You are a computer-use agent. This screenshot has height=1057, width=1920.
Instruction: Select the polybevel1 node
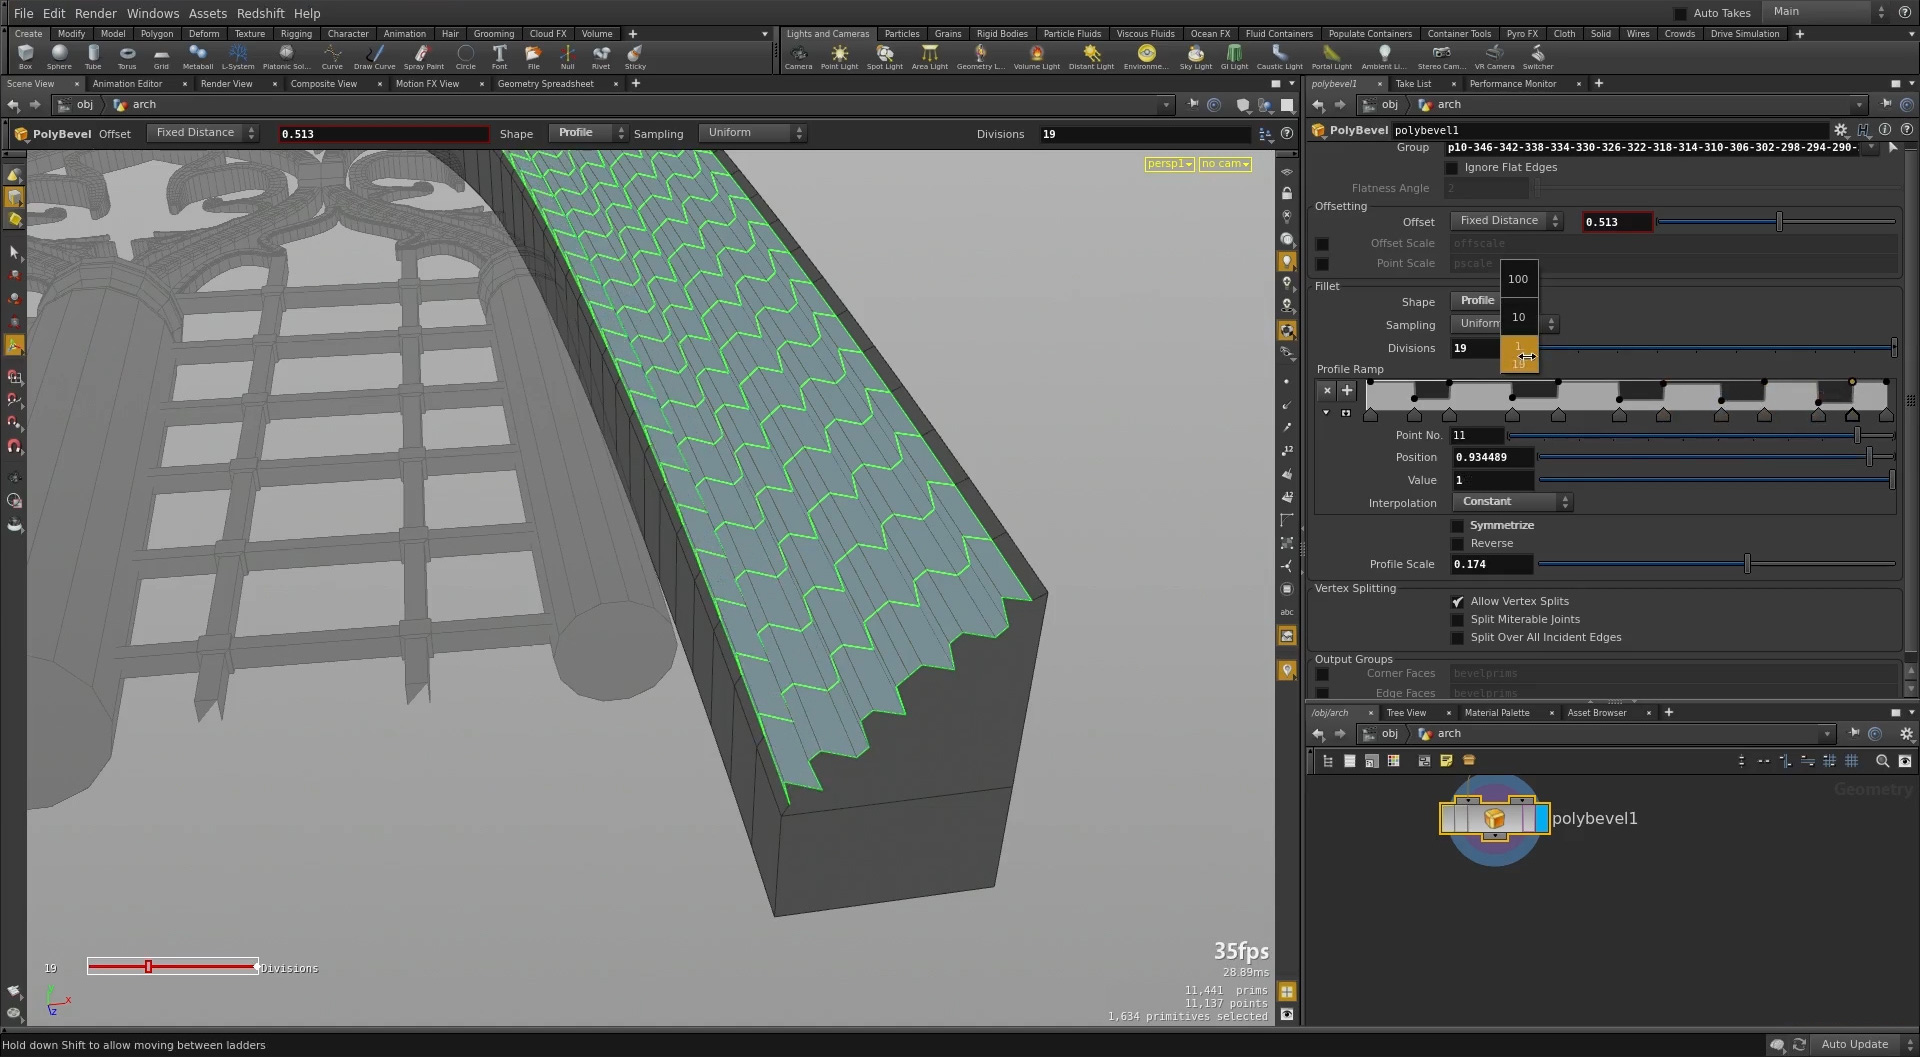click(x=1494, y=818)
